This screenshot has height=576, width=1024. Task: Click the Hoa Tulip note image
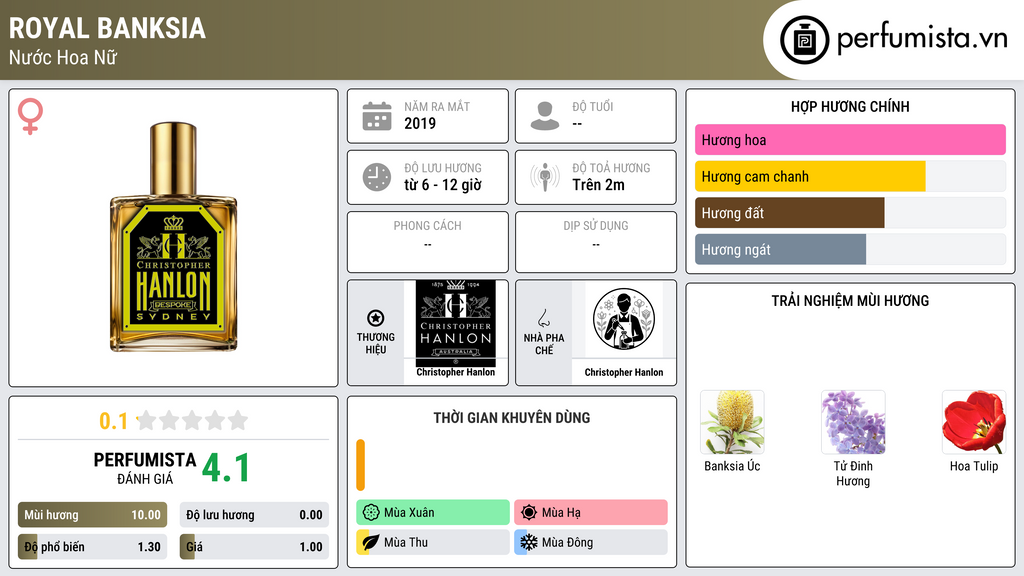tap(974, 423)
